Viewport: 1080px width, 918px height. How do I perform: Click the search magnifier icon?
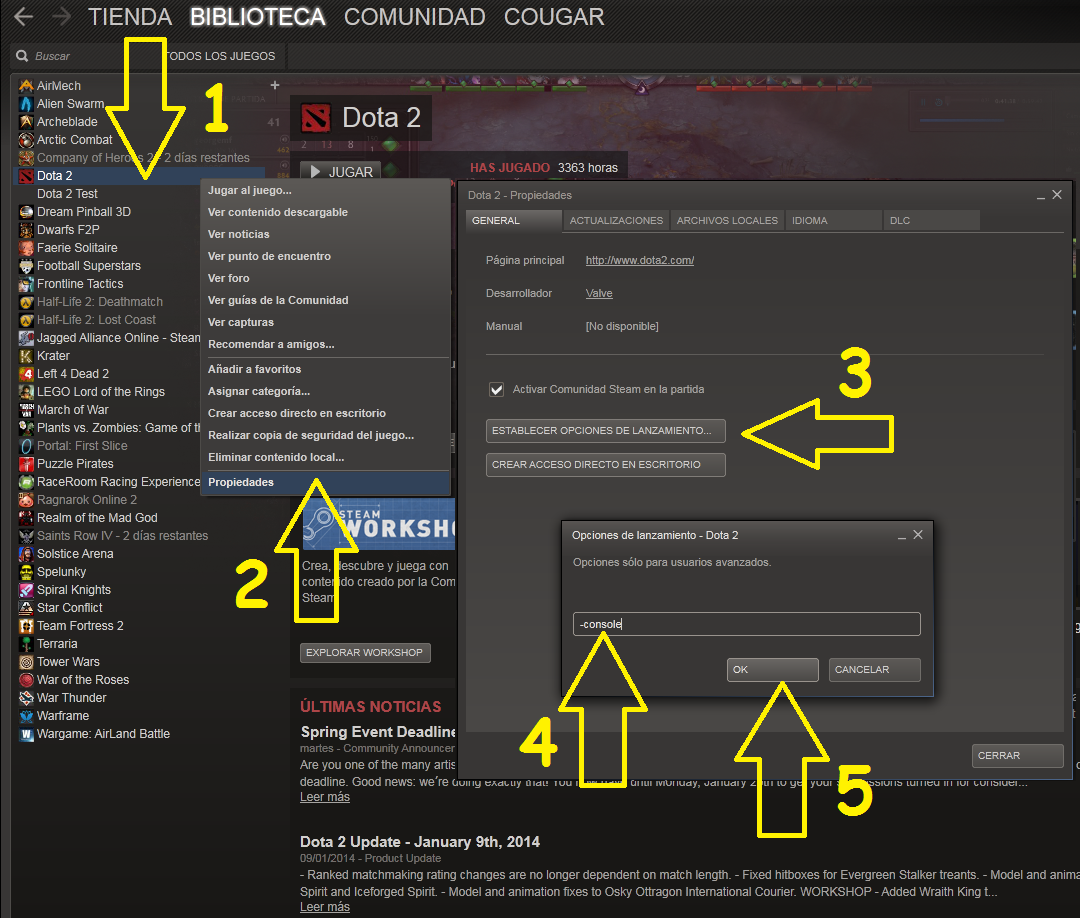tap(22, 56)
